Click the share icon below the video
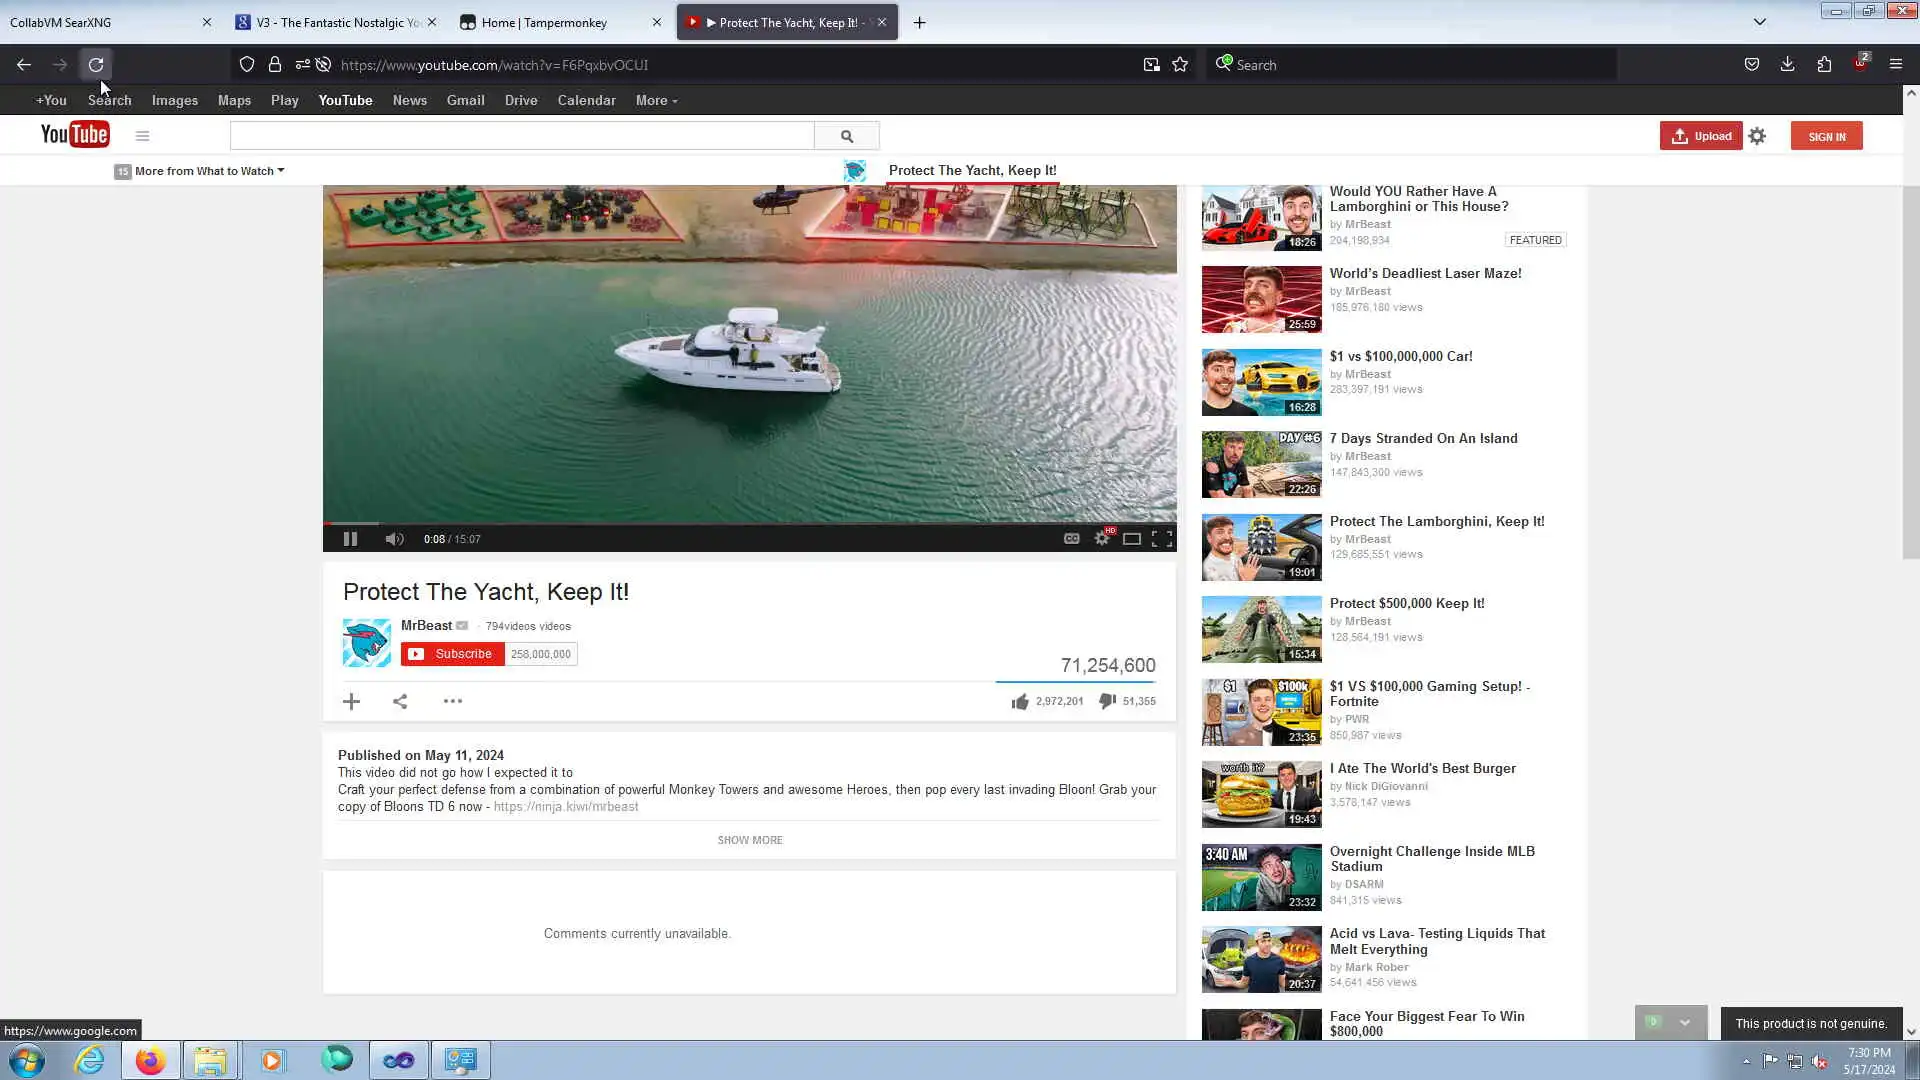The image size is (1920, 1080). 400,702
